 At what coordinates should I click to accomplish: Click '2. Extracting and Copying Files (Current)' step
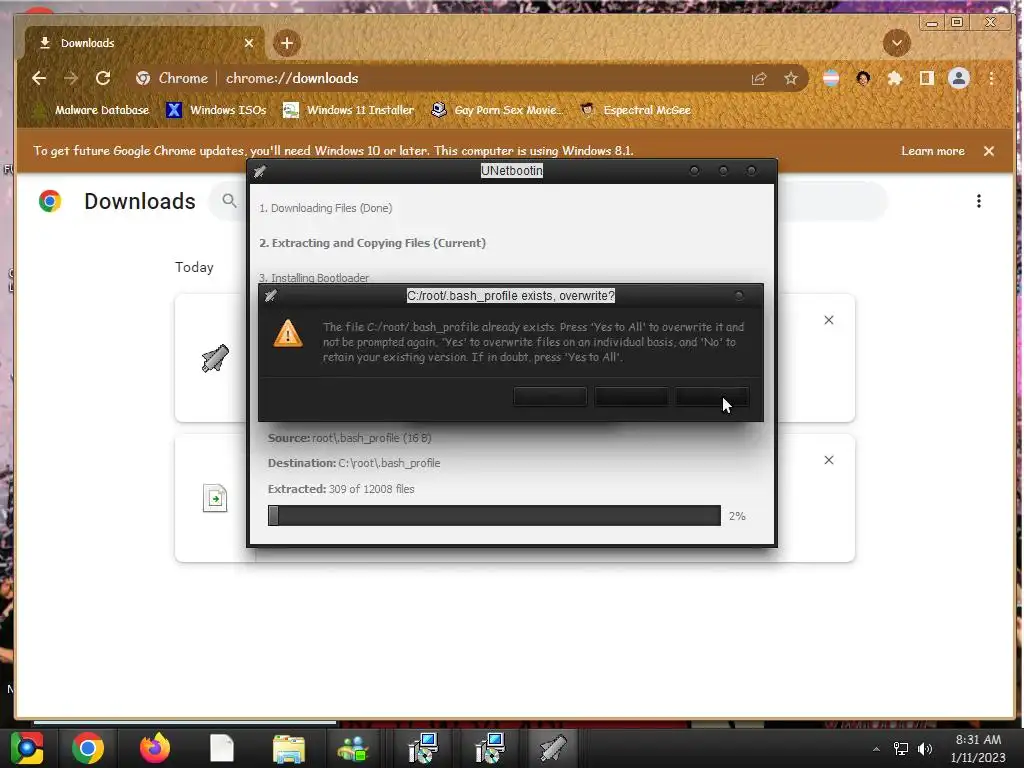pos(372,243)
